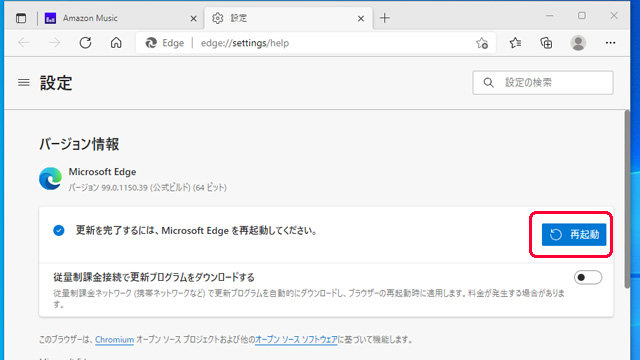Click the Microsoft Edge logo
640x360 pixels.
(51, 179)
